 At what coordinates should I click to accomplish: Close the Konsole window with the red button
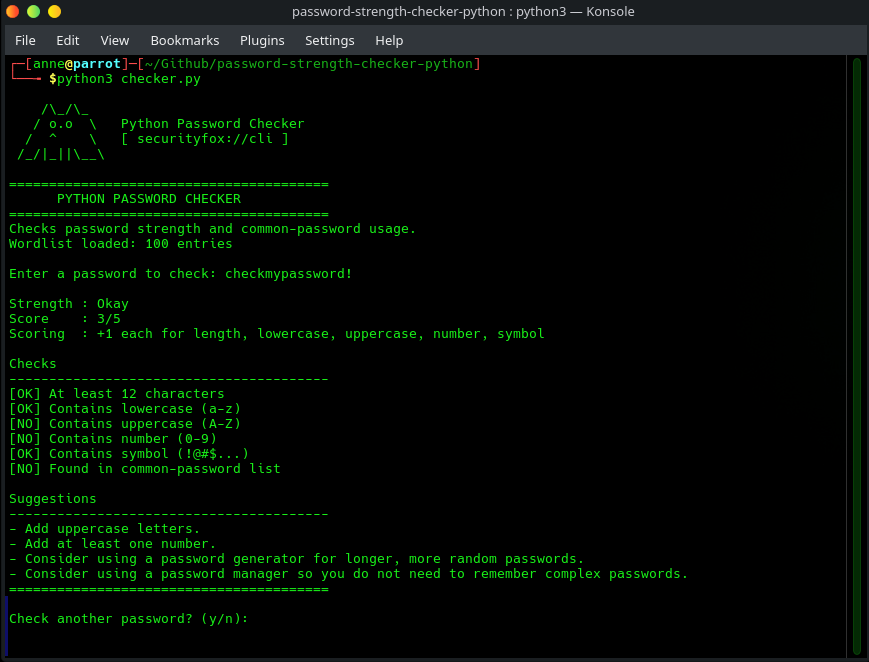[x=12, y=11]
